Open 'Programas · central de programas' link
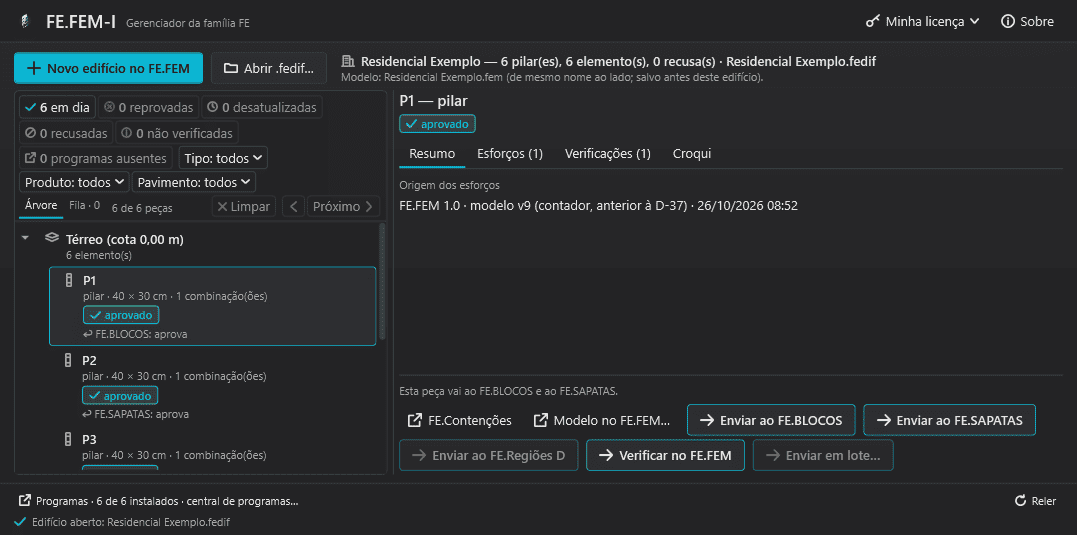 [159, 501]
